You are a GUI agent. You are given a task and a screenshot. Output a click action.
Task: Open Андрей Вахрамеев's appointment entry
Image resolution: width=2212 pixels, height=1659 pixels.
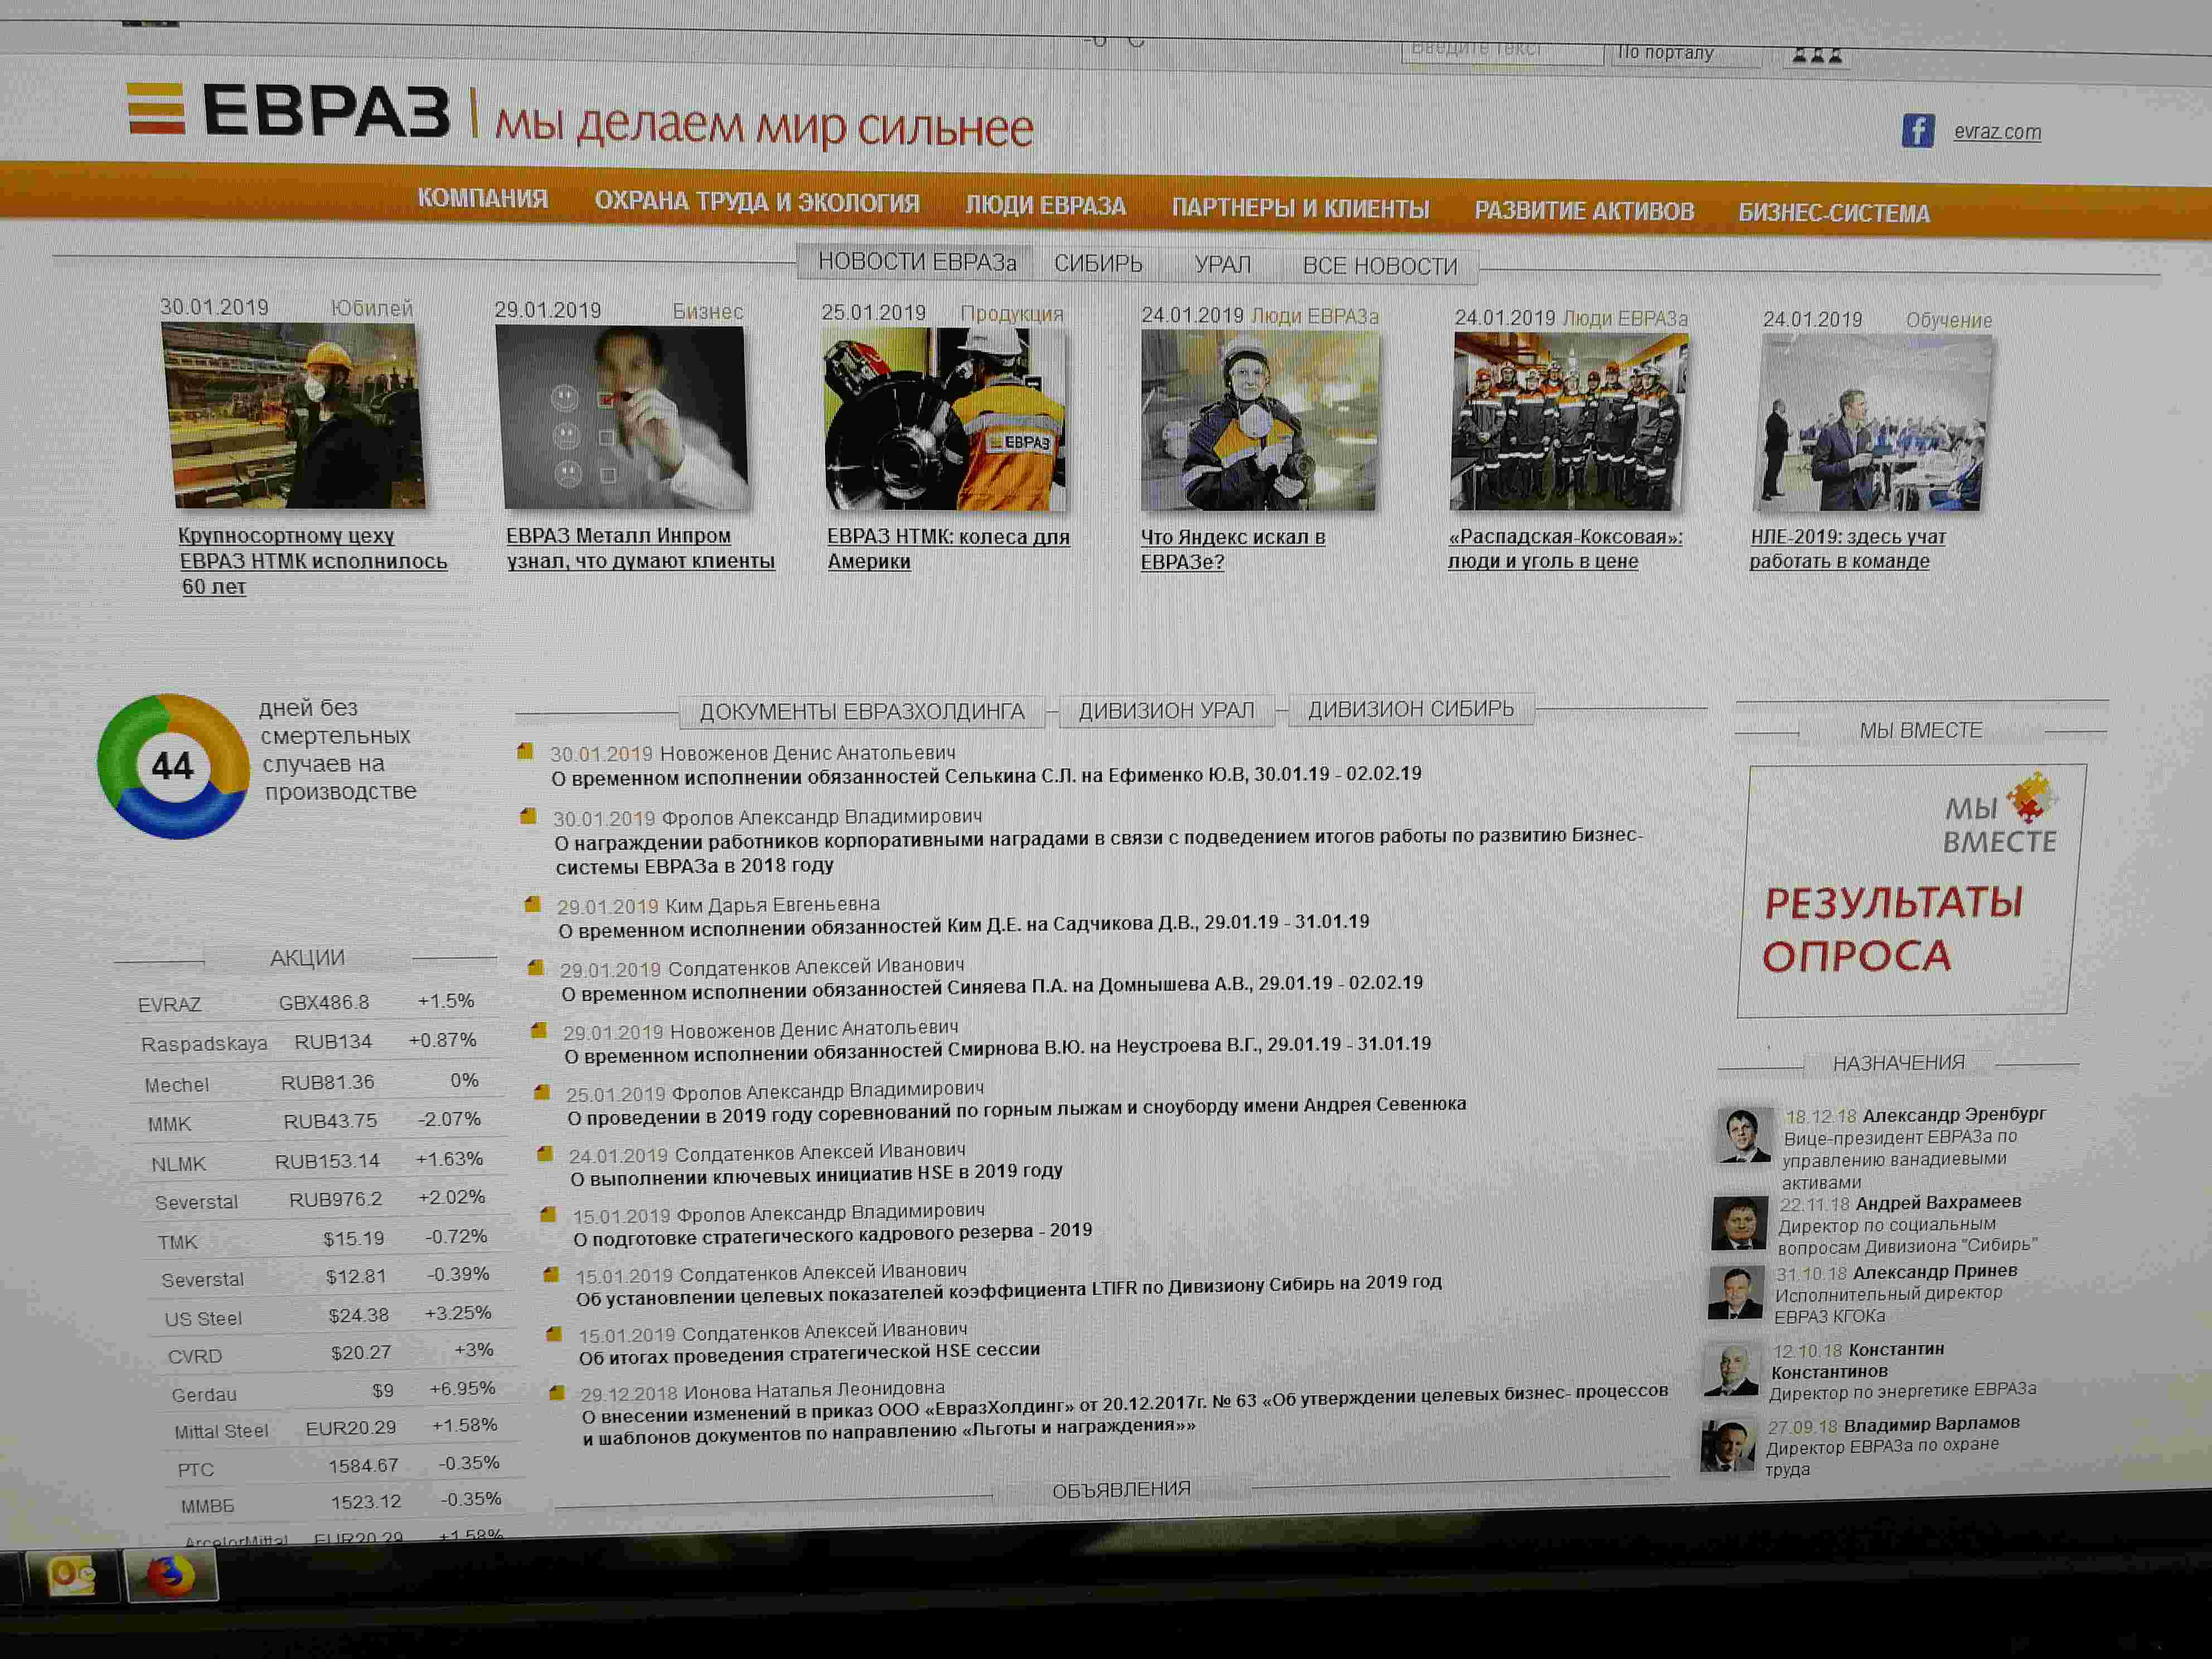coord(1907,1225)
